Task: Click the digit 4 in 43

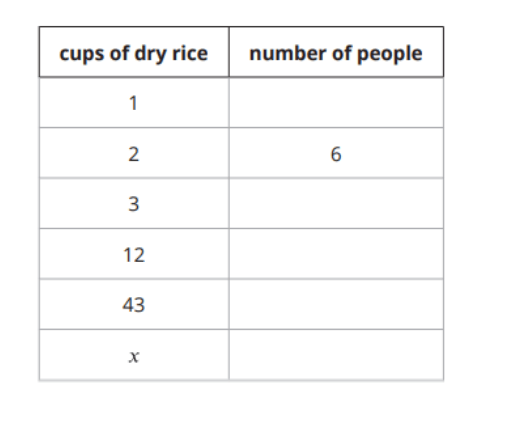Action: pyautogui.click(x=128, y=305)
